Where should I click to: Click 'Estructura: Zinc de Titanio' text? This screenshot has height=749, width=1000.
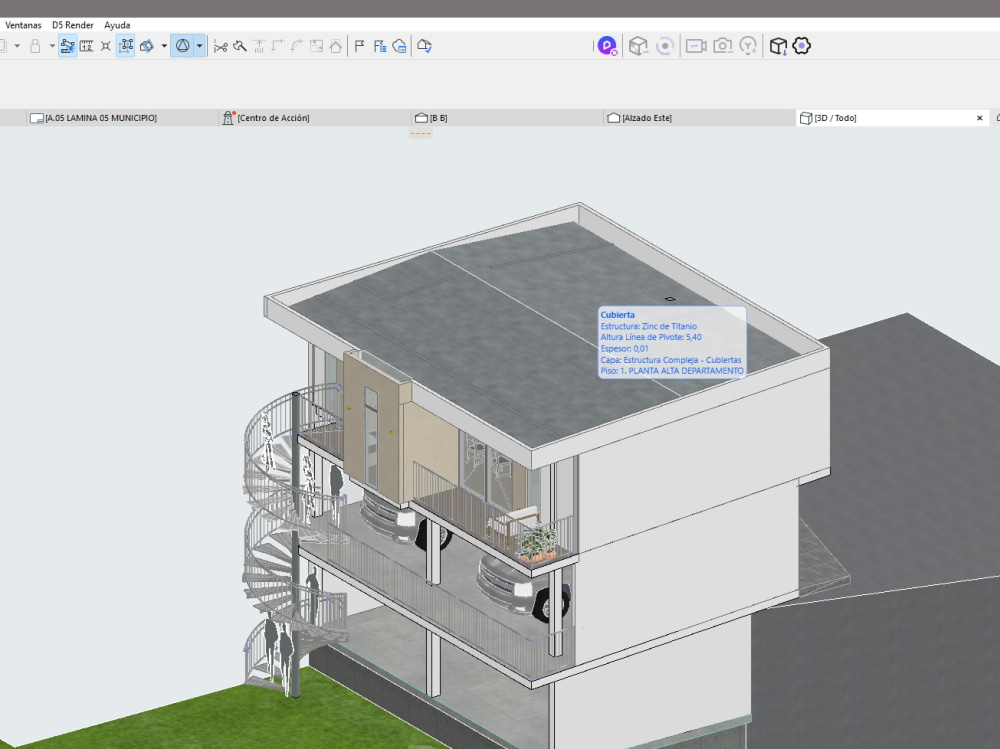(649, 326)
